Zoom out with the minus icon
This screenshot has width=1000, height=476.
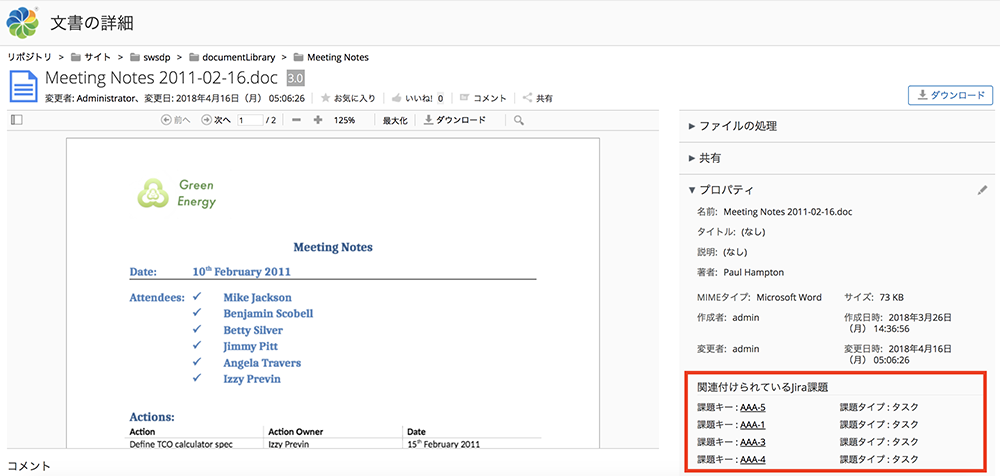[296, 120]
